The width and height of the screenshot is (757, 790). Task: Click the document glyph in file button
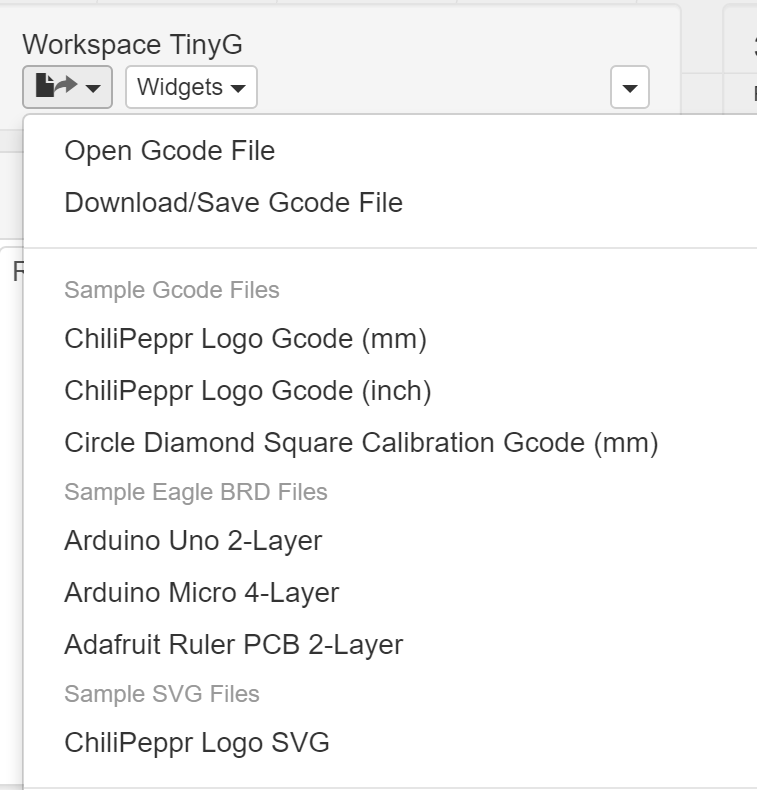coord(44,87)
